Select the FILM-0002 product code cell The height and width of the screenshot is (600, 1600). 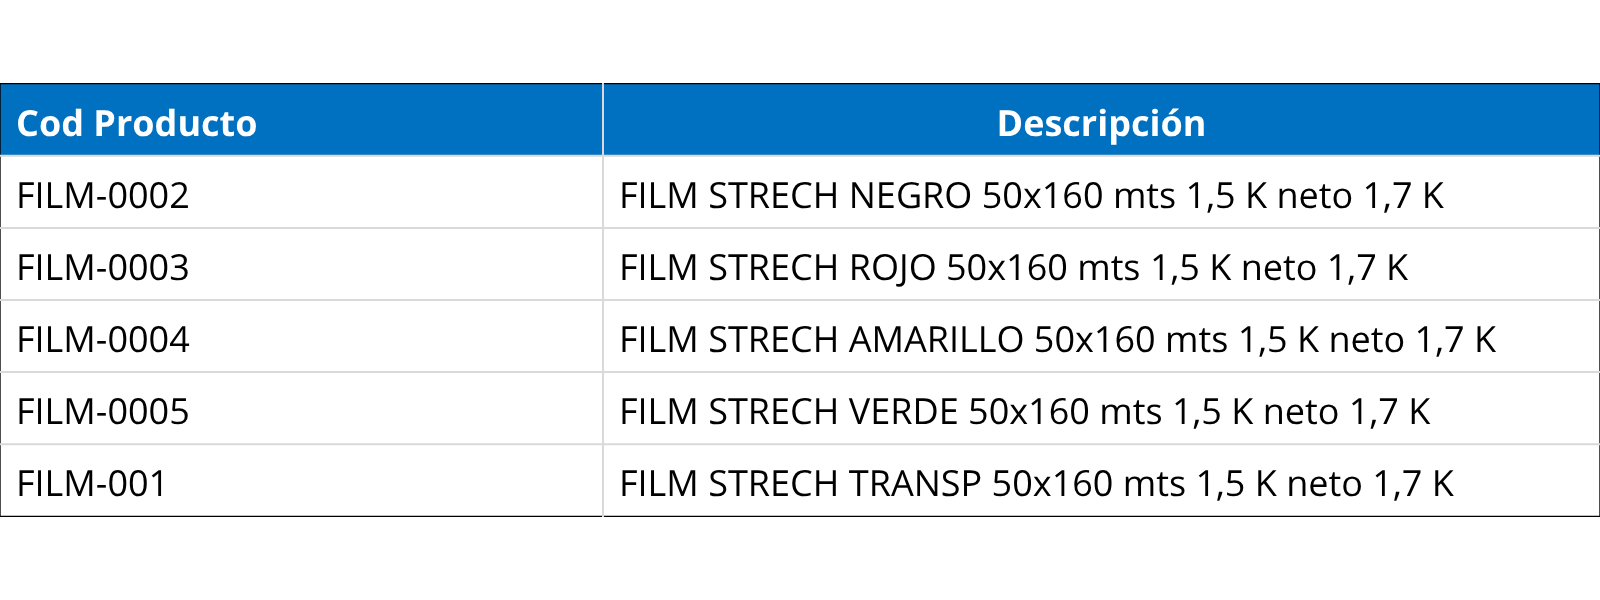click(301, 193)
